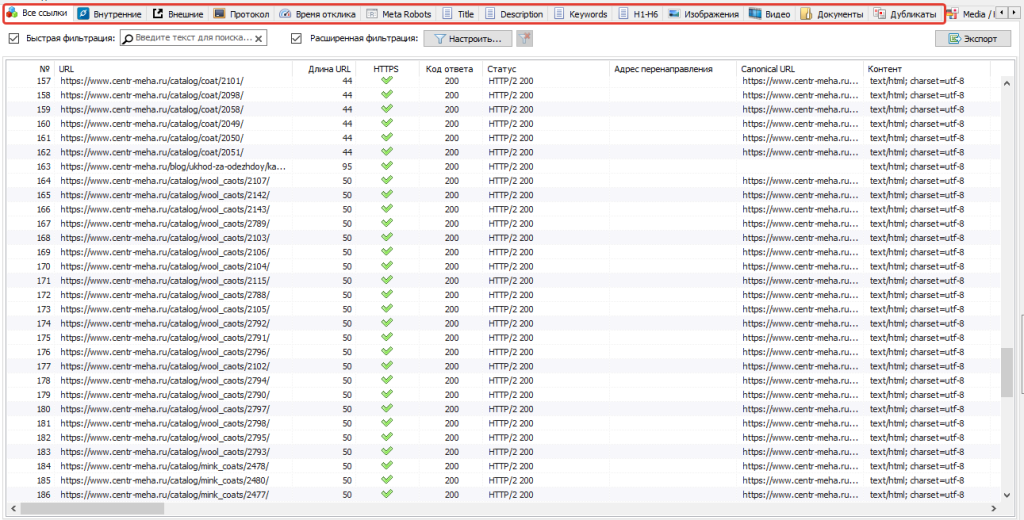1024x520 pixels.
Task: Click the green HTTPS checkmark in row 186
Action: [386, 494]
